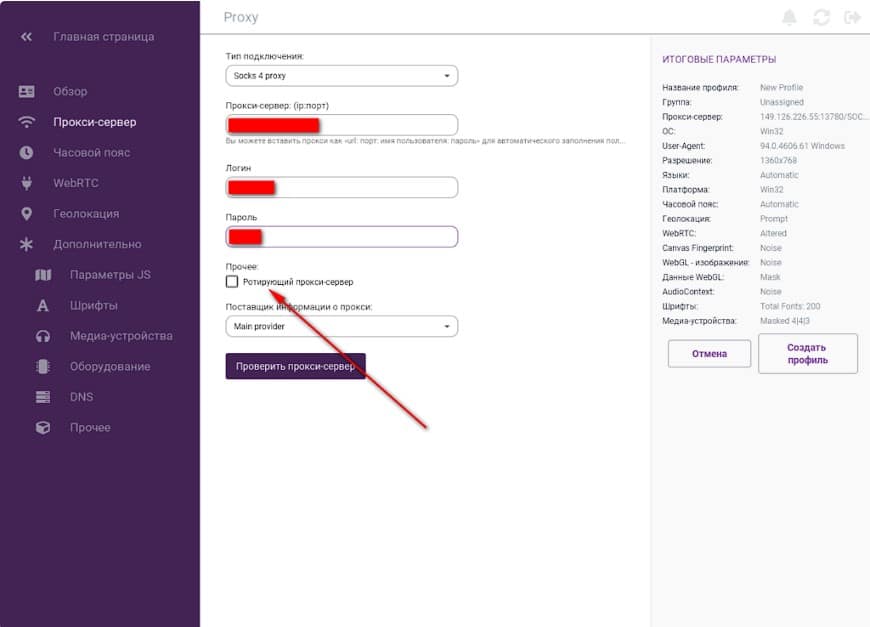Click the collapse sidebar double-chevron icon

tap(27, 37)
